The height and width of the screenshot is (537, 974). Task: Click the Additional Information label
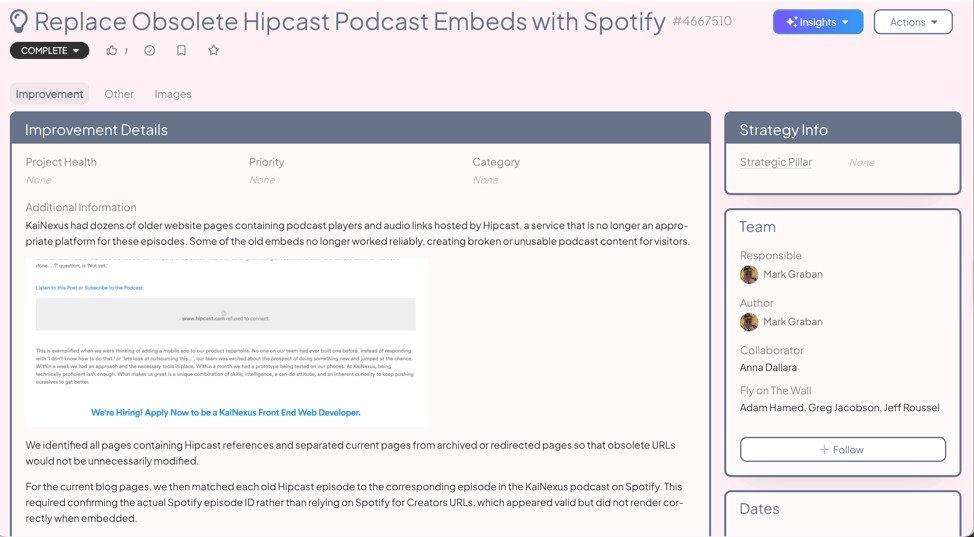click(x=81, y=208)
